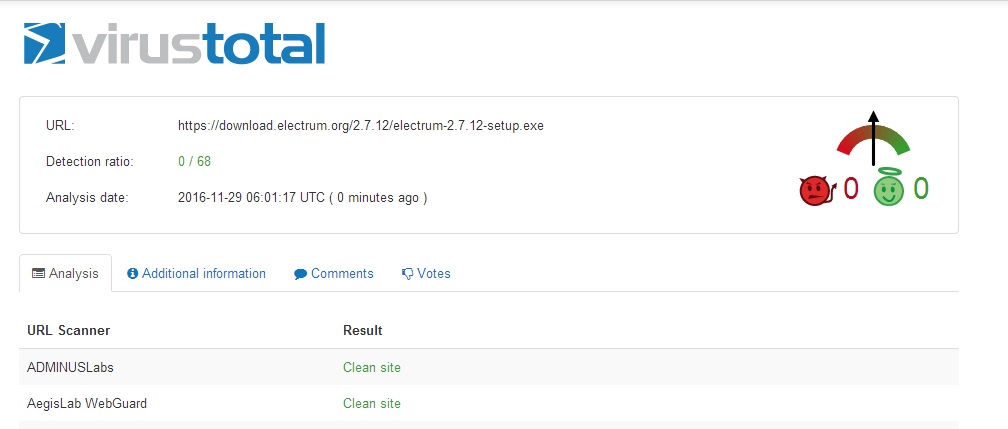Click the electrum setup.exe URL text
This screenshot has width=1008, height=429.
361,125
